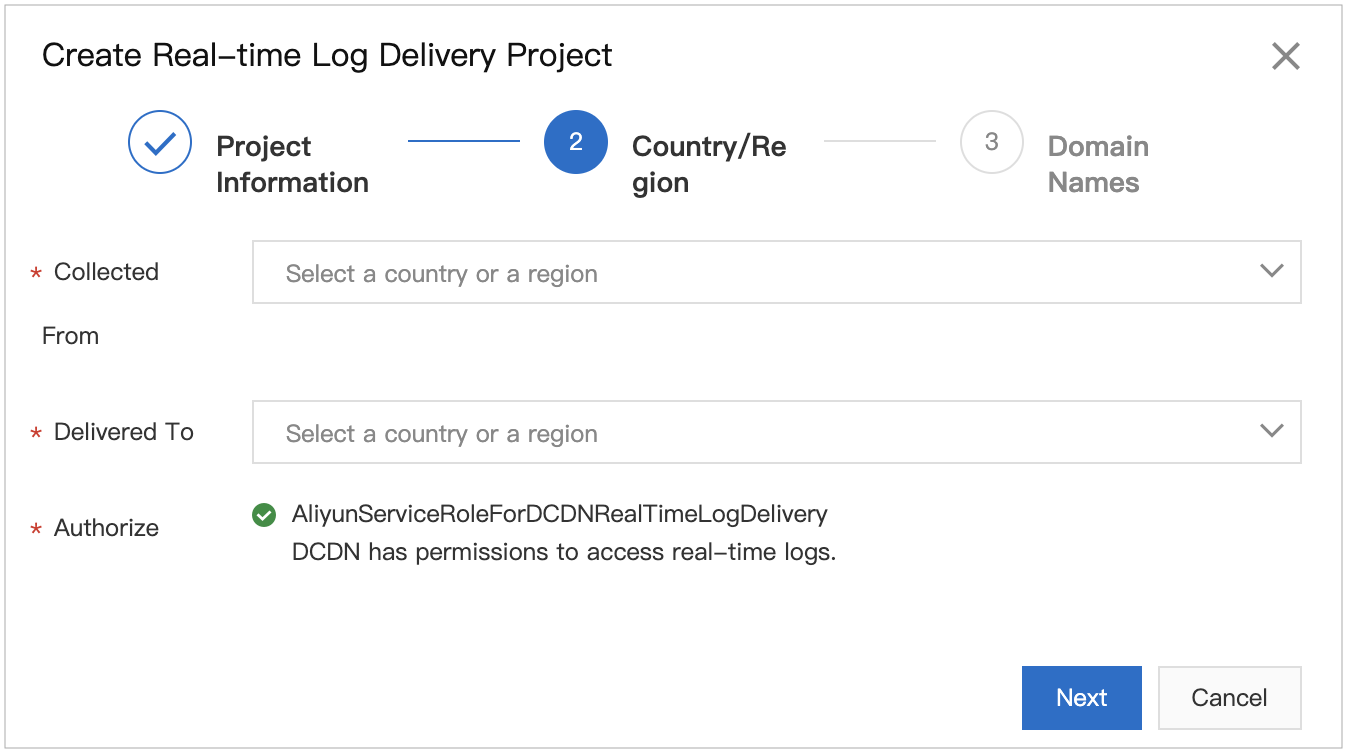Click the Delivered To field label
Screen dimensions: 1346x754
pyautogui.click(x=123, y=432)
